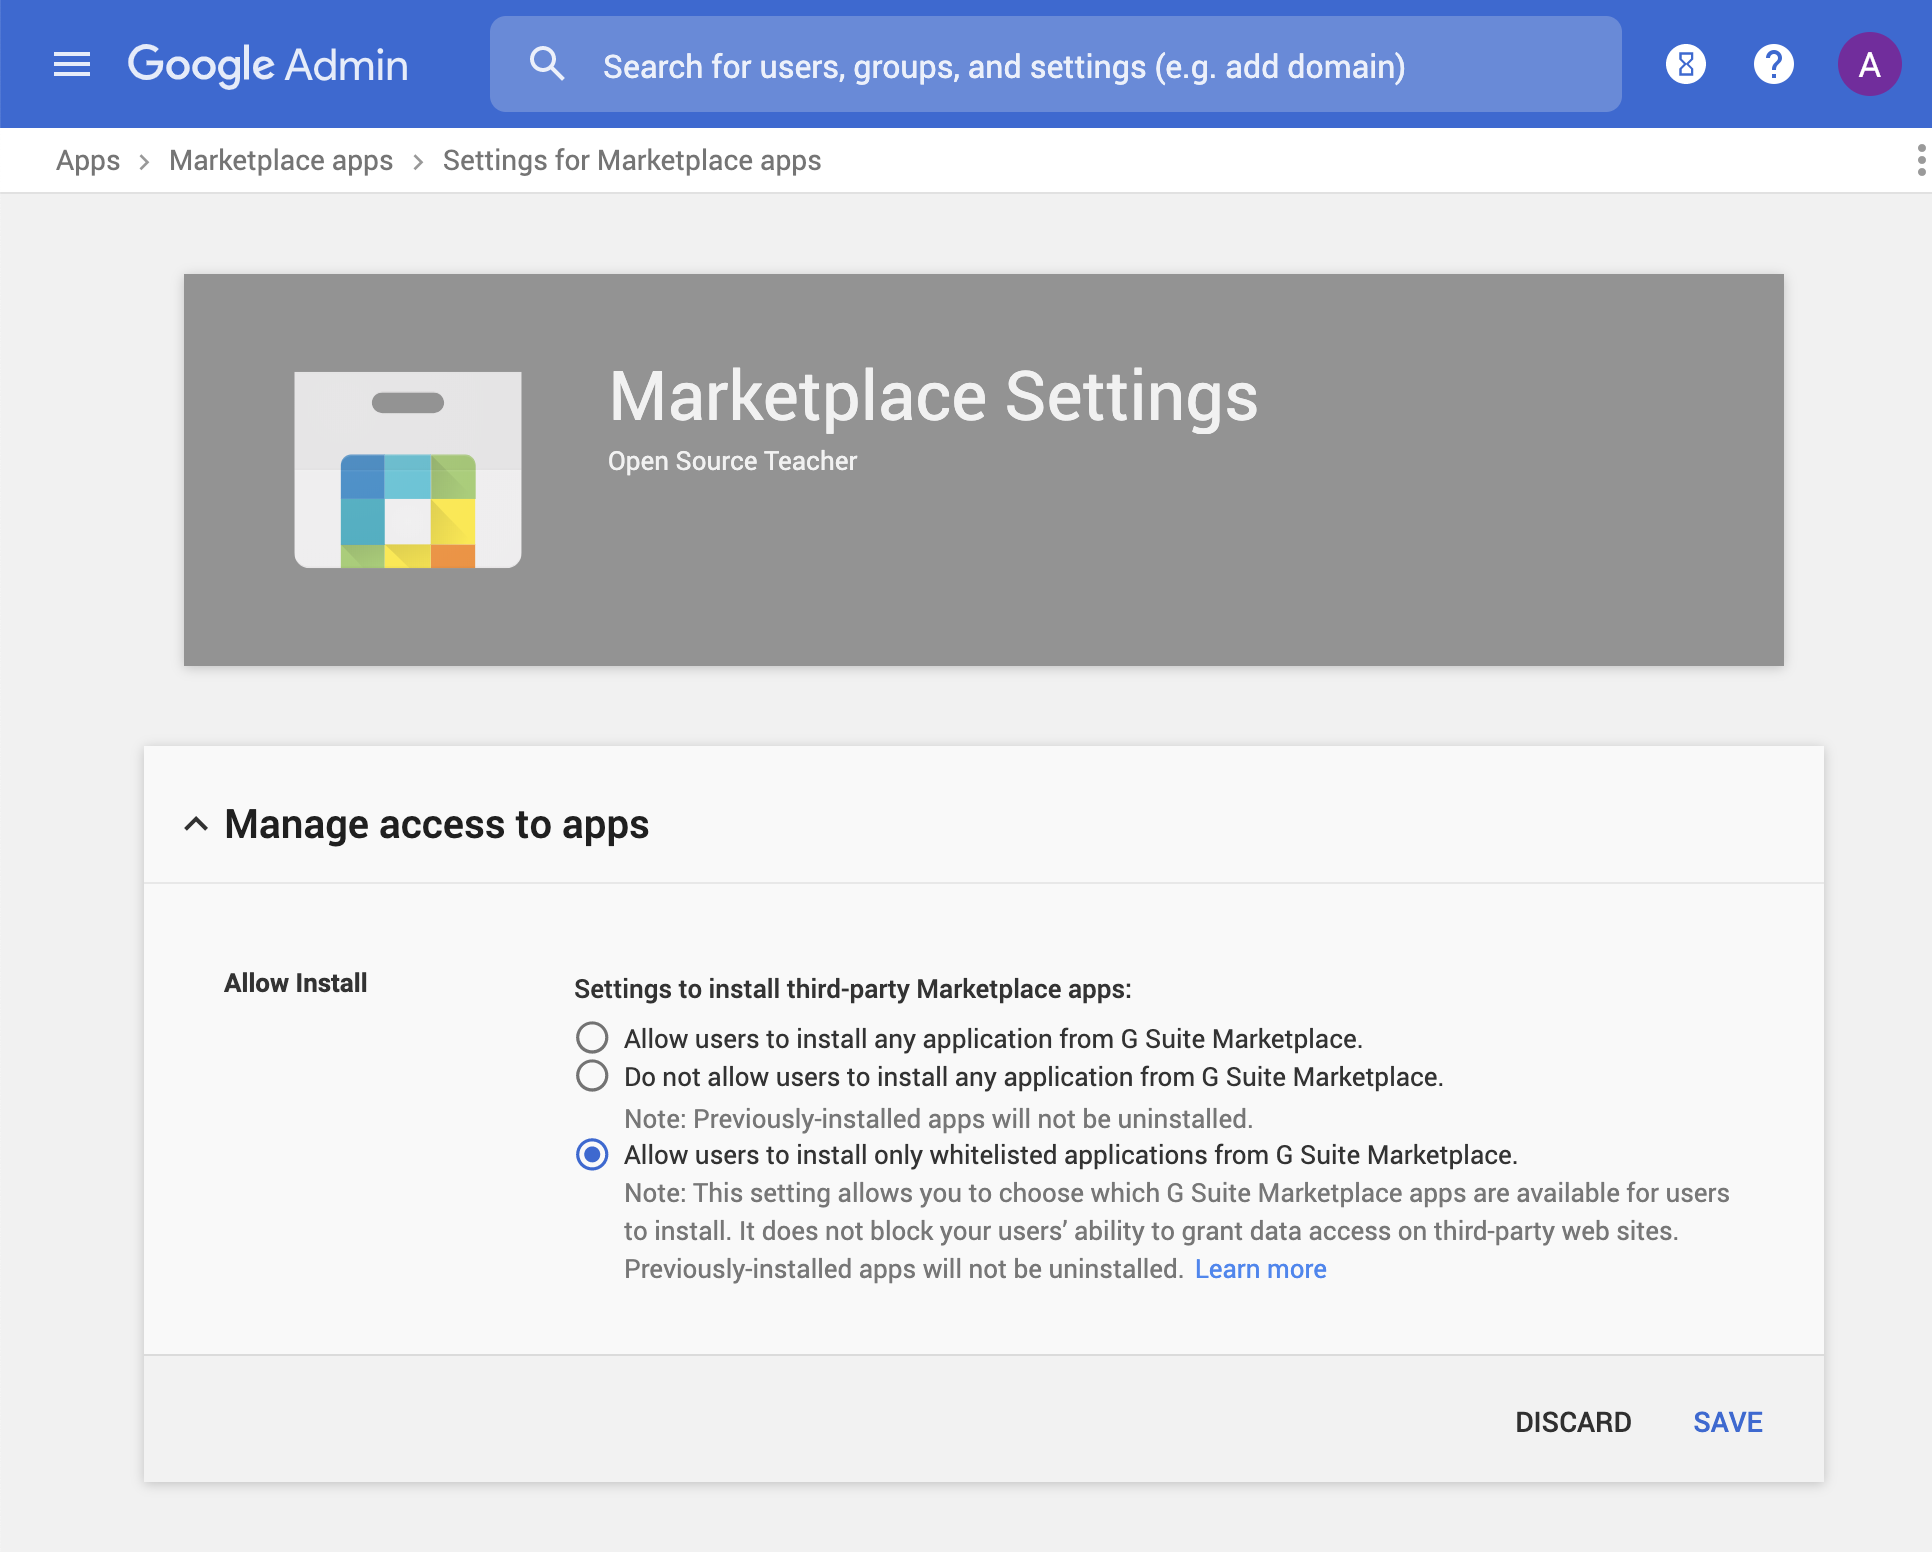Go to Apps breadcrumb
The height and width of the screenshot is (1552, 1932).
[x=88, y=161]
